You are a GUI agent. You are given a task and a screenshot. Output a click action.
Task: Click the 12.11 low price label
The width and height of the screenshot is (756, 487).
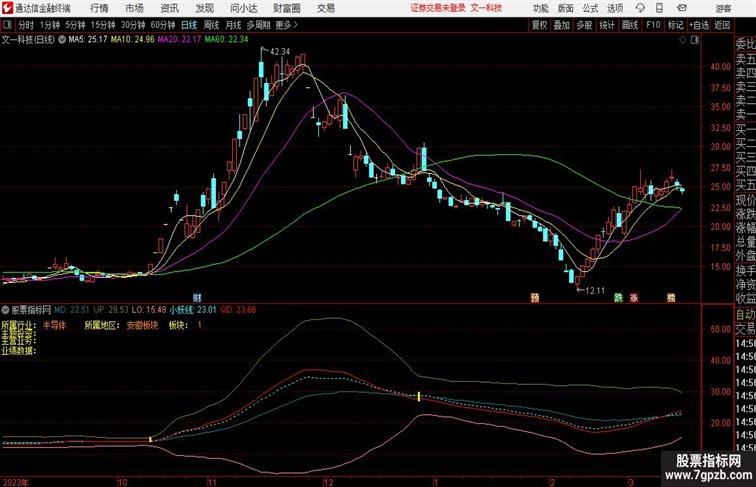594,290
